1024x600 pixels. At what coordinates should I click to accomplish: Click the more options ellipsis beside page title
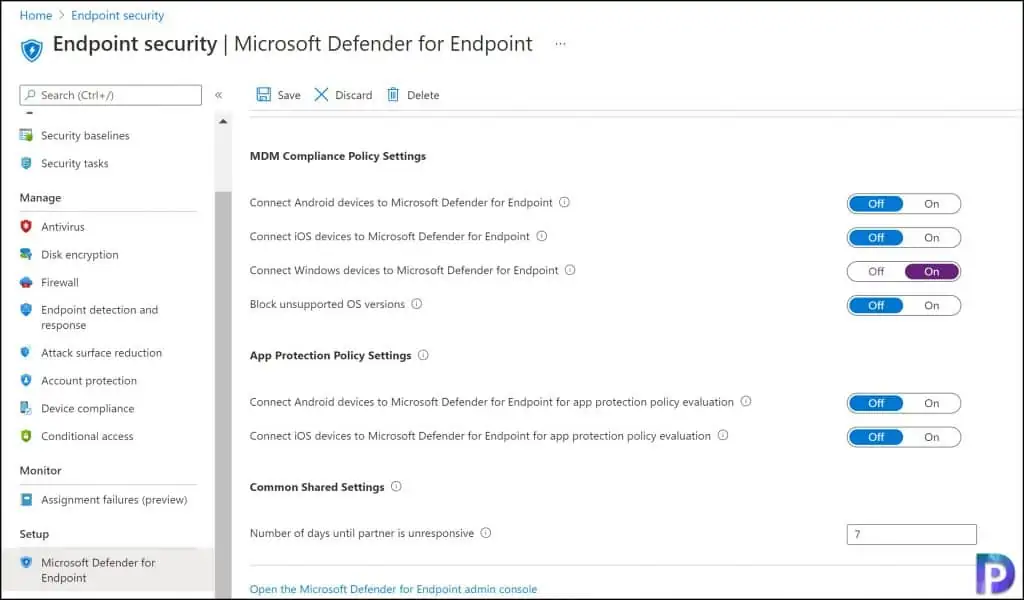[560, 44]
